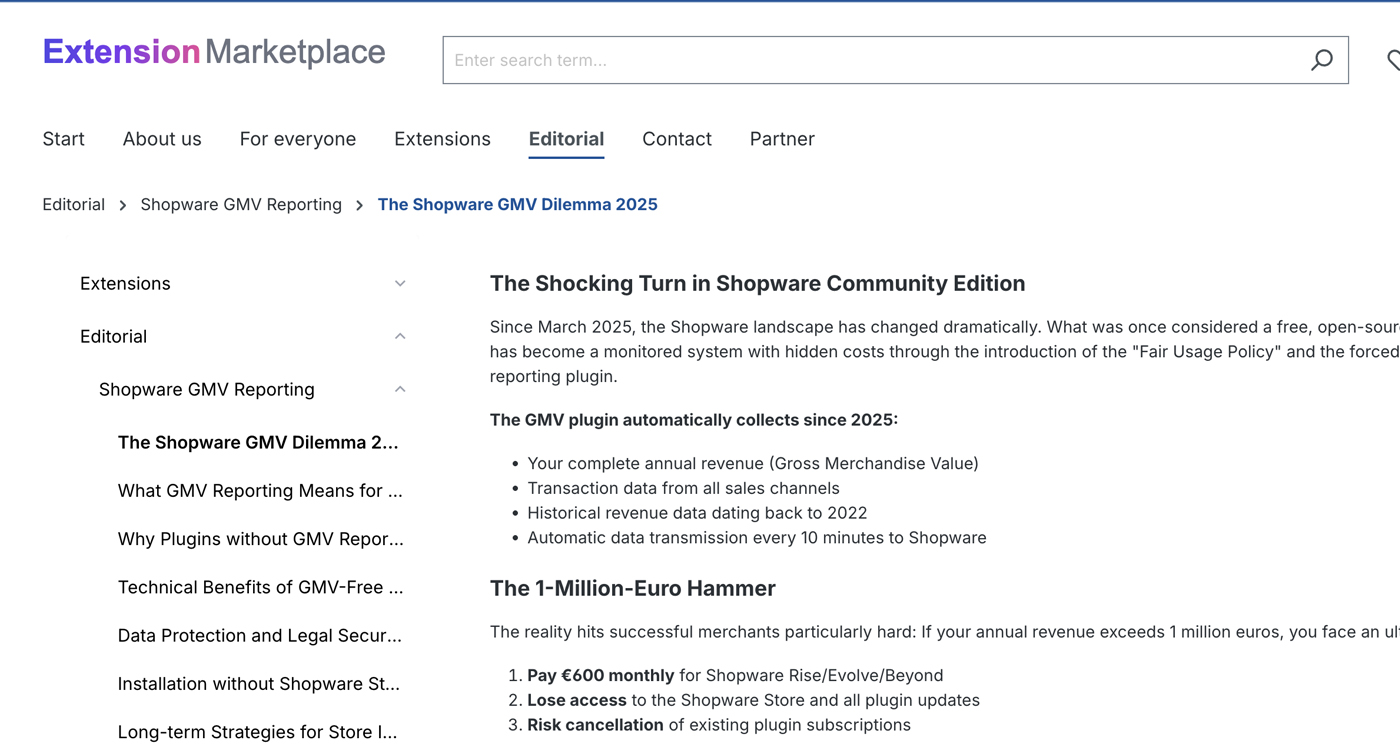Open the Extensions navigation item
This screenshot has height=750, width=1400.
coord(442,139)
